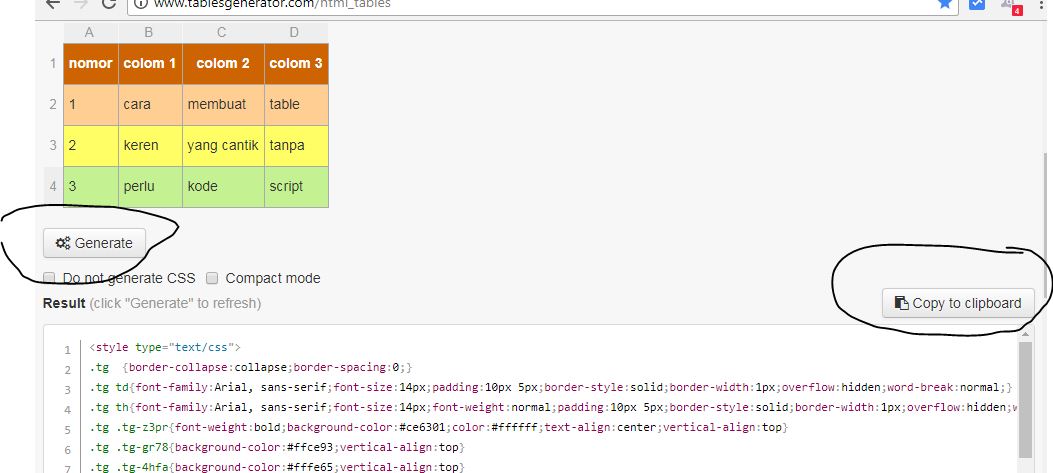Click the 'perlu' table cell
This screenshot has height=473, width=1053.
pyautogui.click(x=150, y=187)
